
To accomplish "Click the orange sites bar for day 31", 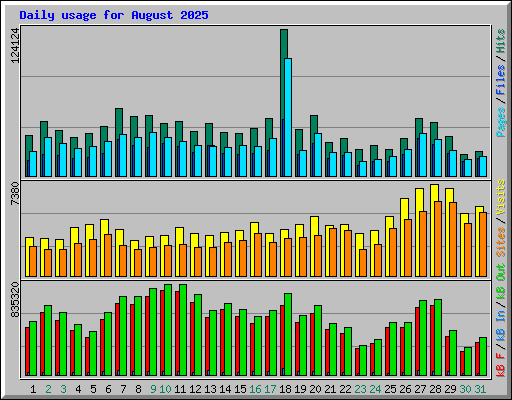I will pos(483,244).
